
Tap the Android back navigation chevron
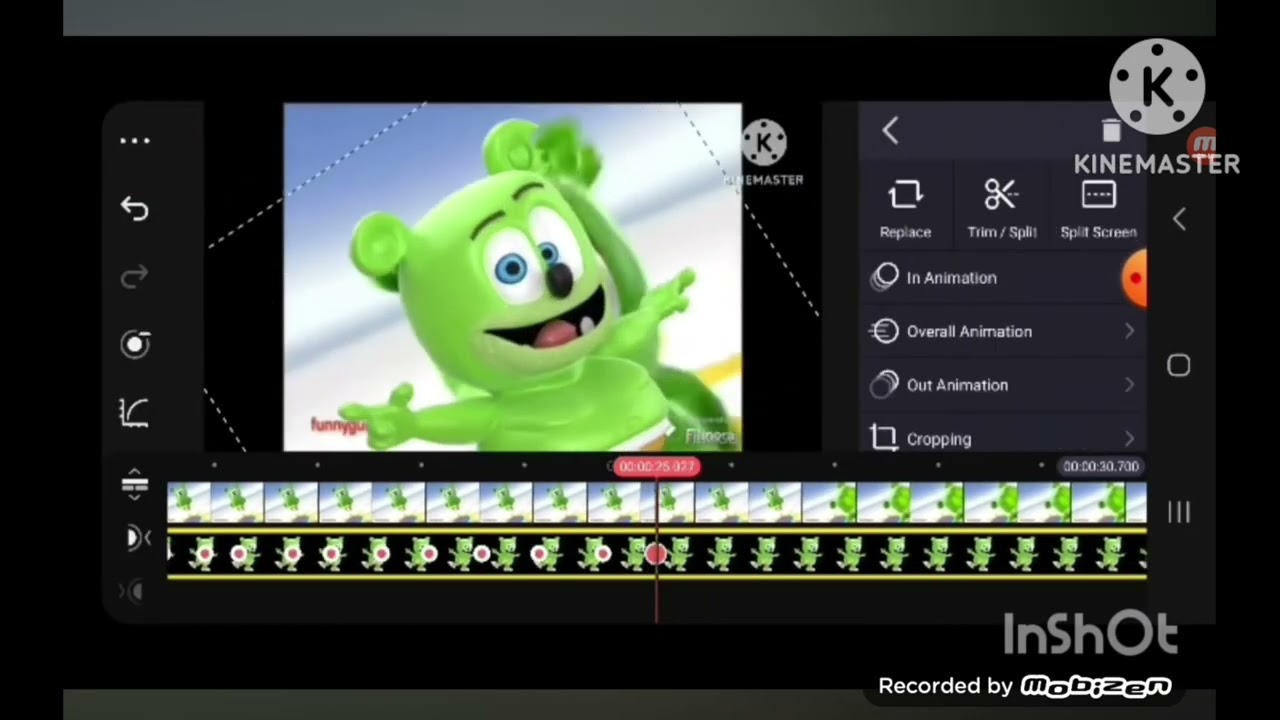pos(1179,220)
